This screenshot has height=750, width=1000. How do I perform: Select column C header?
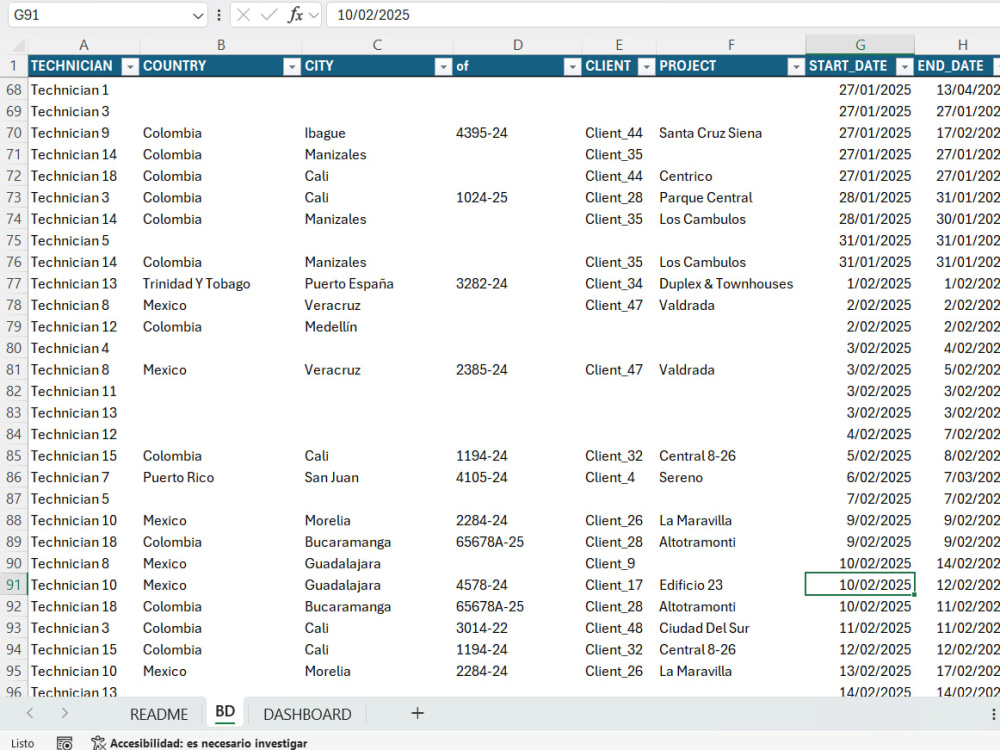[x=377, y=45]
